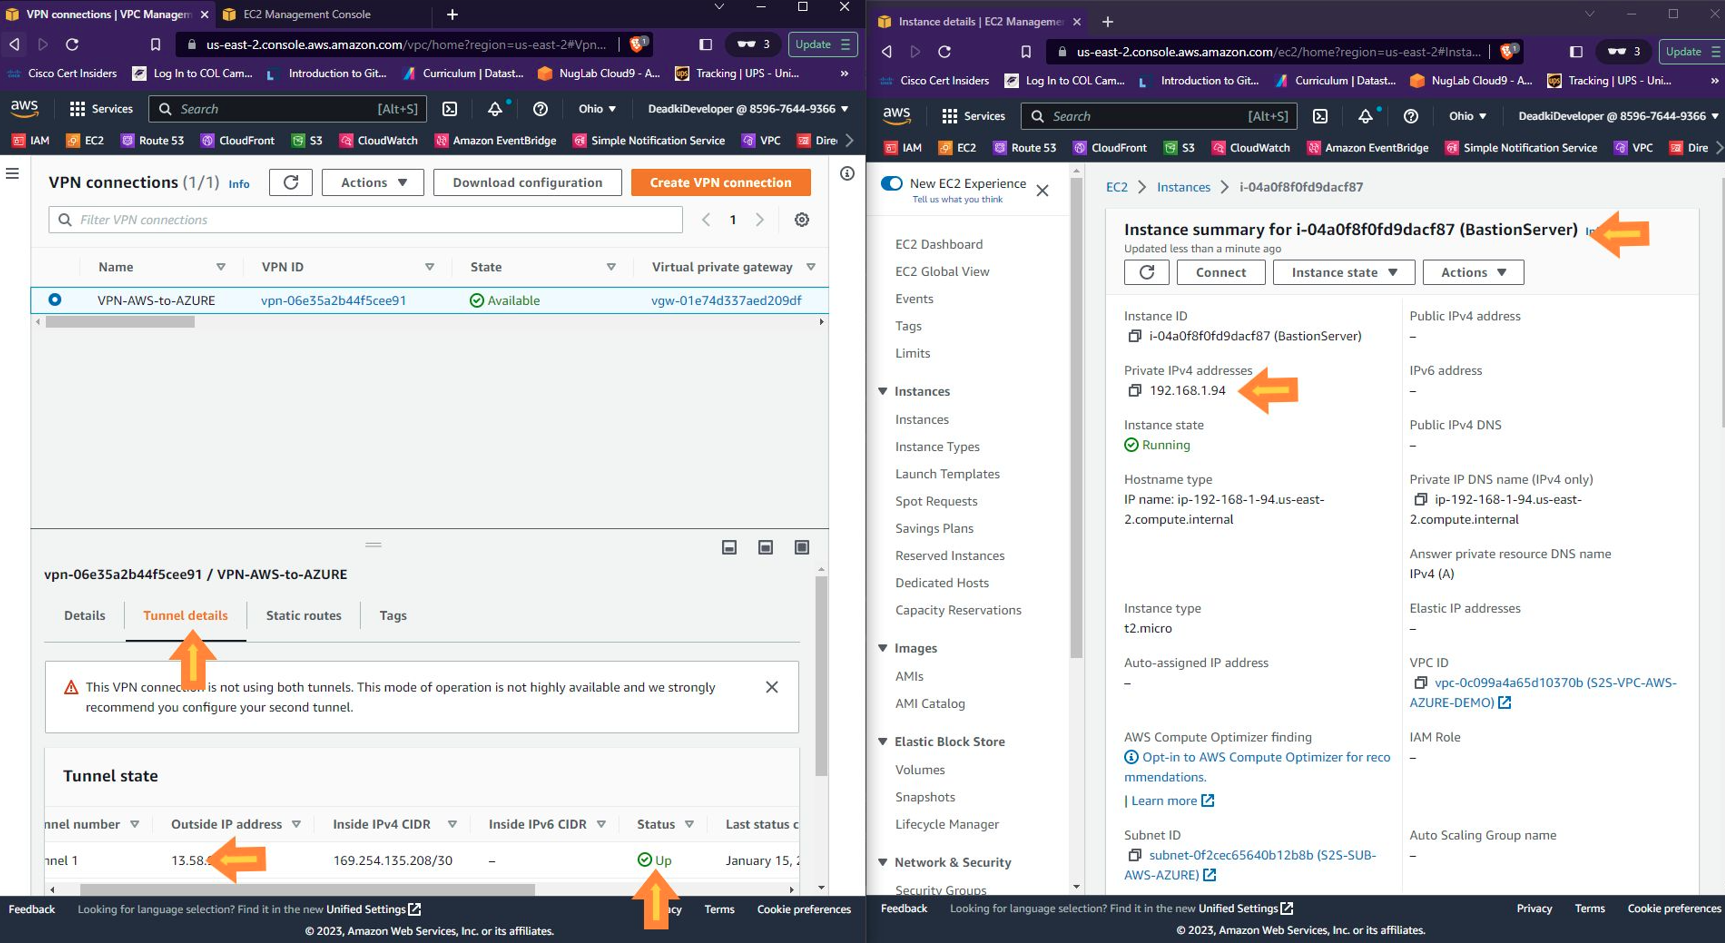
Task: Close New EC2 Experience banner
Action: point(1042,190)
